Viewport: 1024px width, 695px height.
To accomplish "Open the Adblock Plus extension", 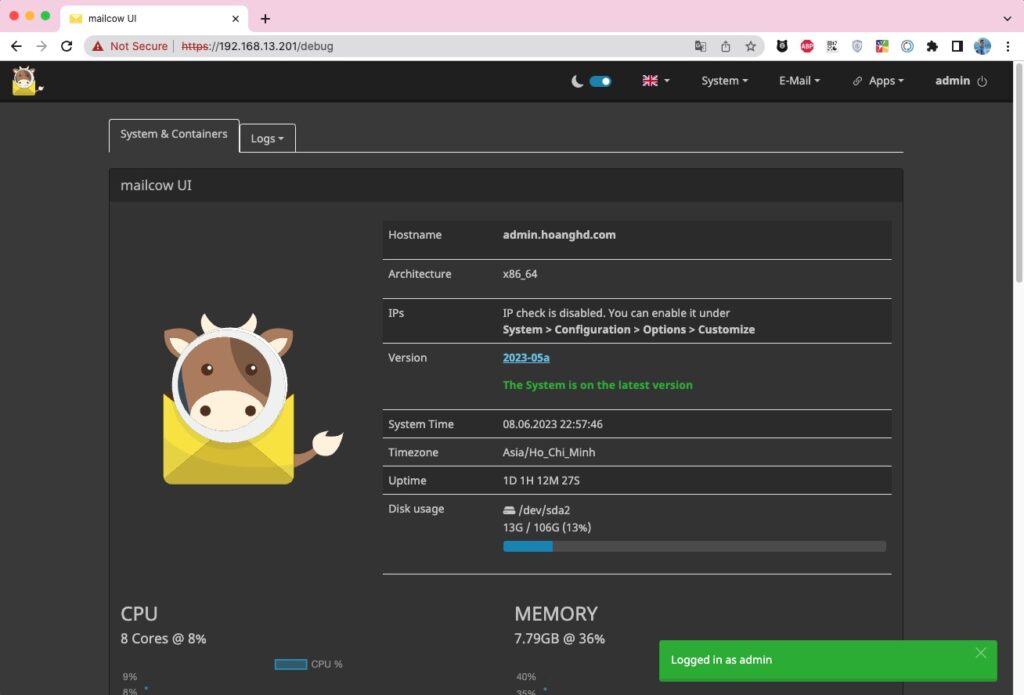I will click(807, 46).
